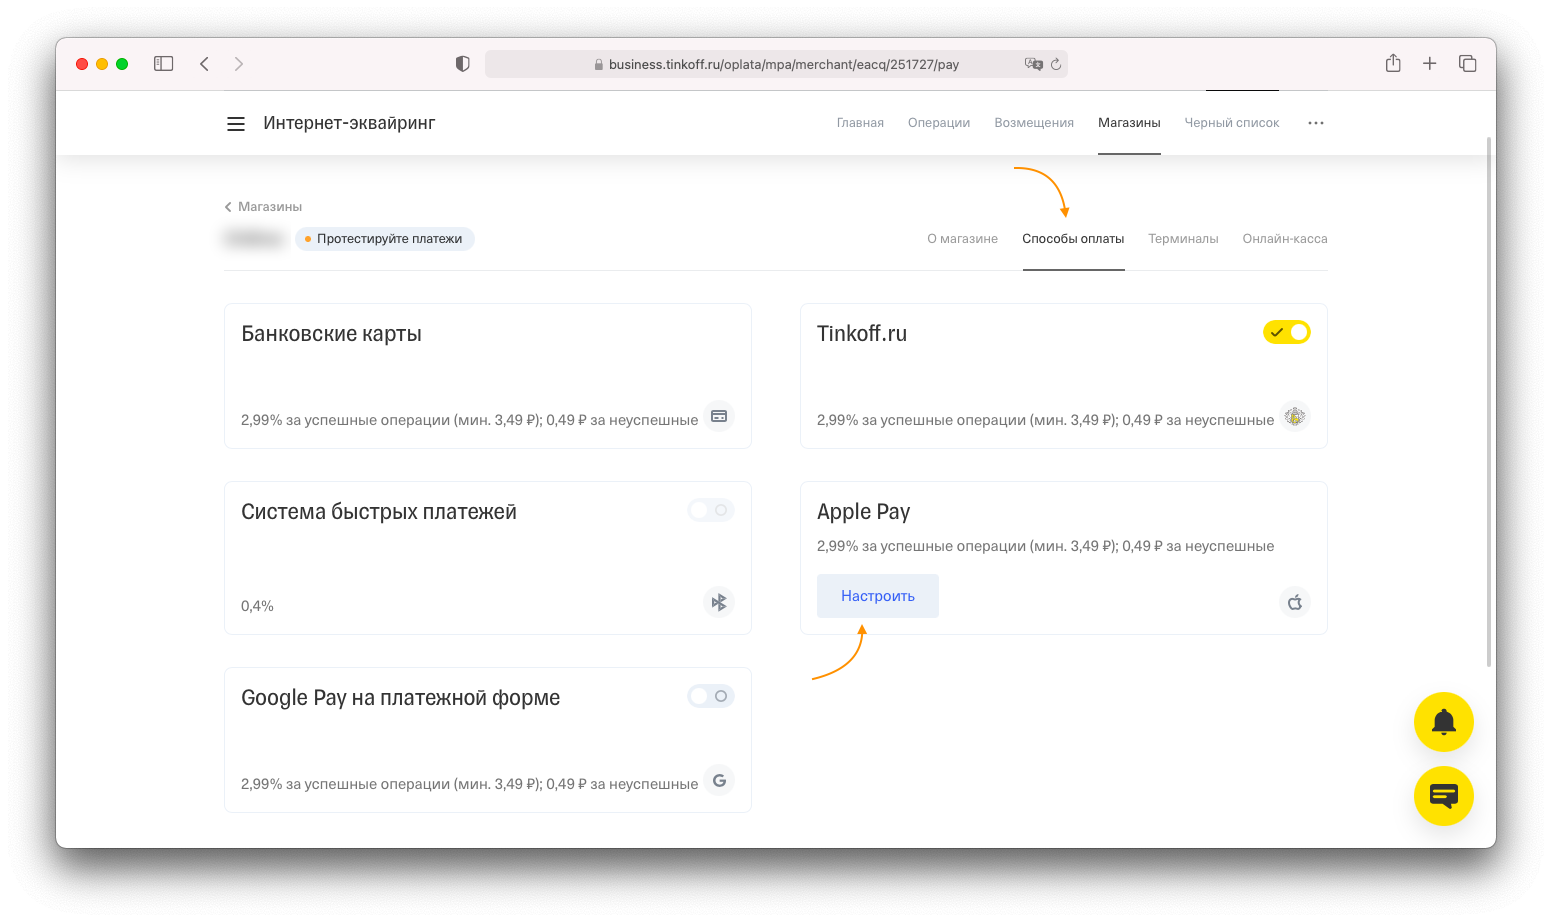Viewport: 1552px width, 922px height.
Task: Click the lock icon in the address bar
Action: click(x=599, y=64)
